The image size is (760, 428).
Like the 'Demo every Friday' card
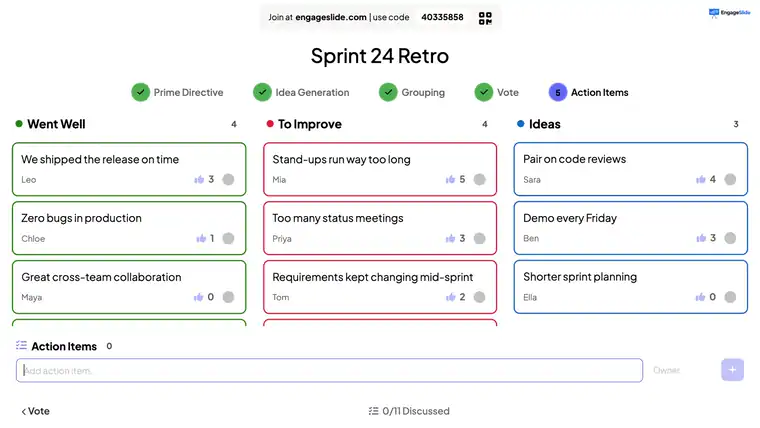coord(701,238)
